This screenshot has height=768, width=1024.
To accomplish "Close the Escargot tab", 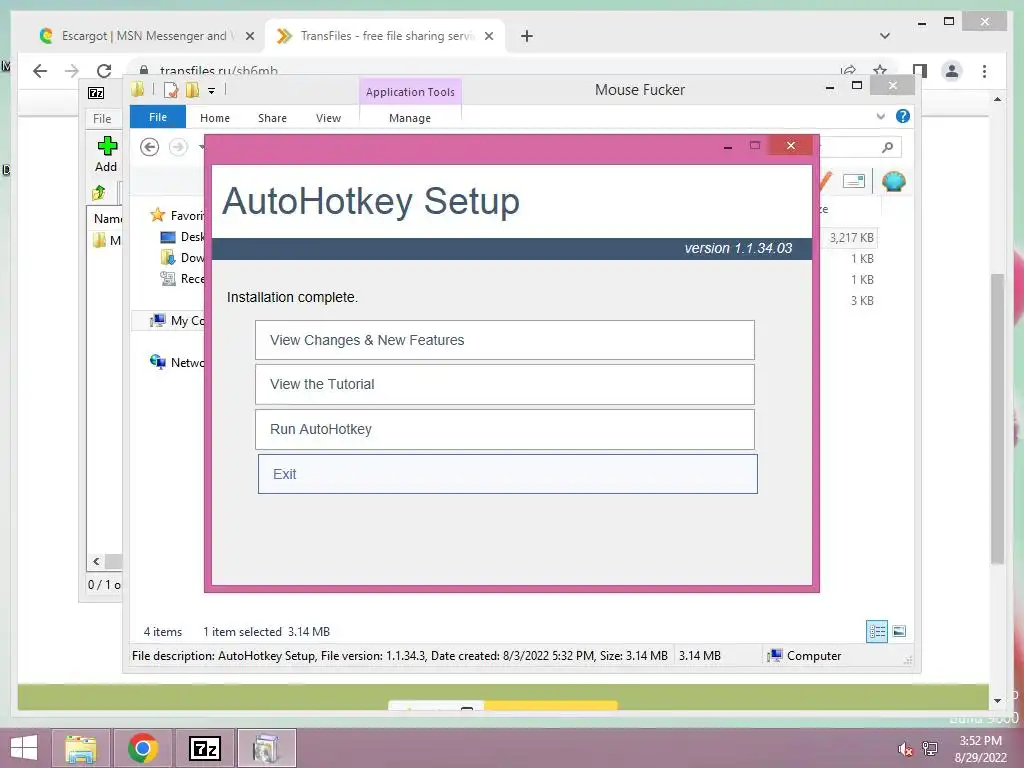I will 249,36.
